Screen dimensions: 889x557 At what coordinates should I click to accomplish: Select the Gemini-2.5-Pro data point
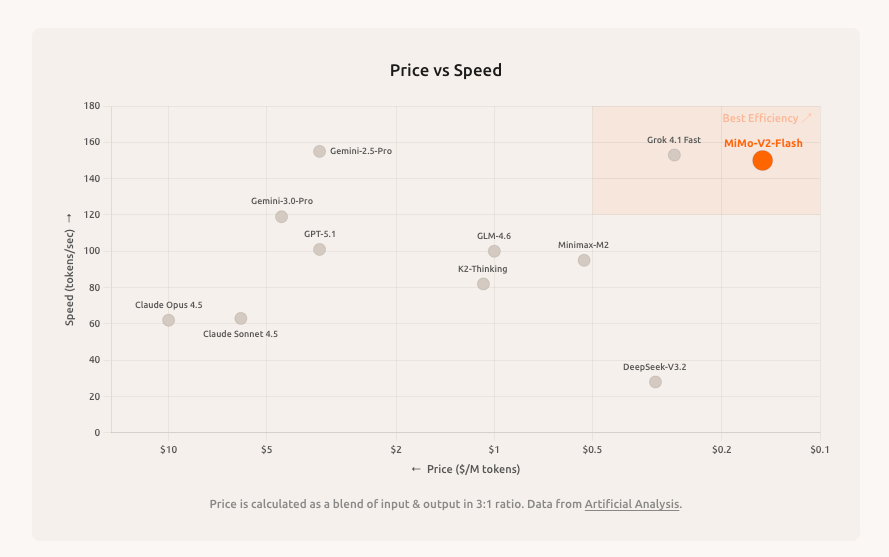(319, 151)
